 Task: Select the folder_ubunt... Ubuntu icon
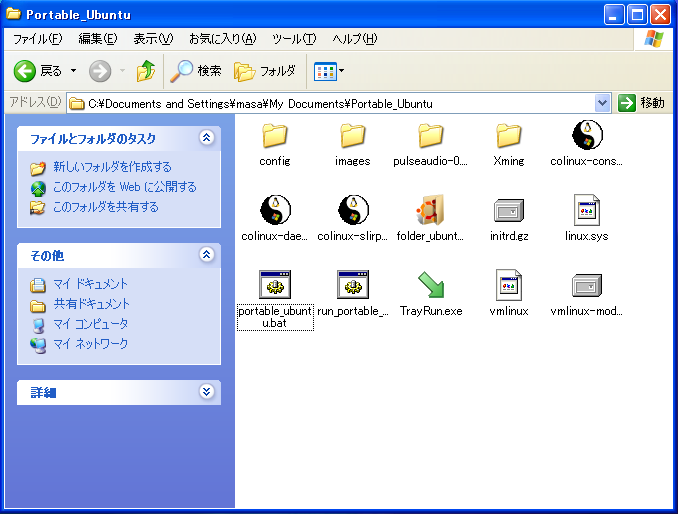click(431, 210)
